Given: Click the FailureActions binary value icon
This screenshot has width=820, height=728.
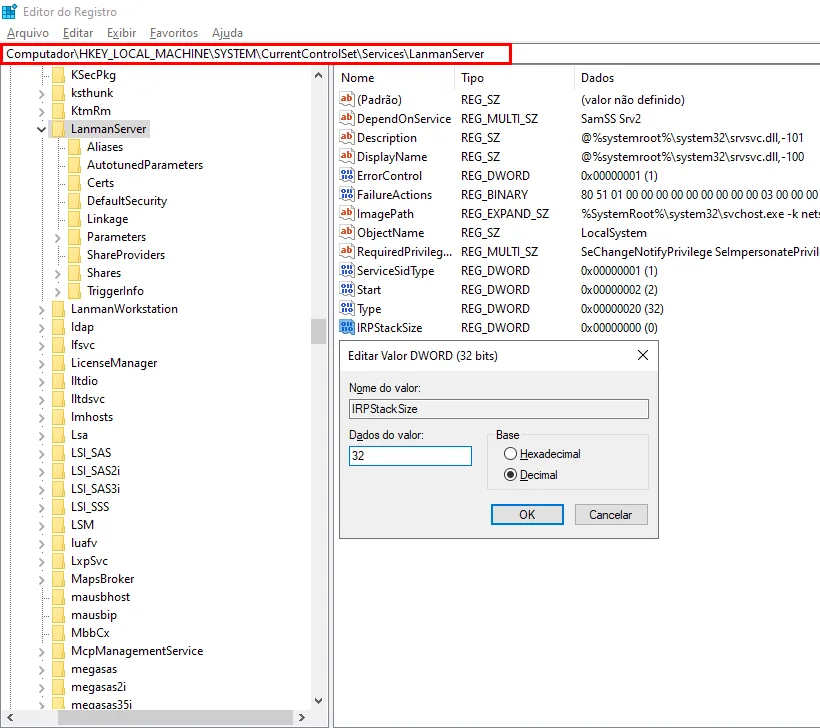Looking at the screenshot, I should pos(347,195).
